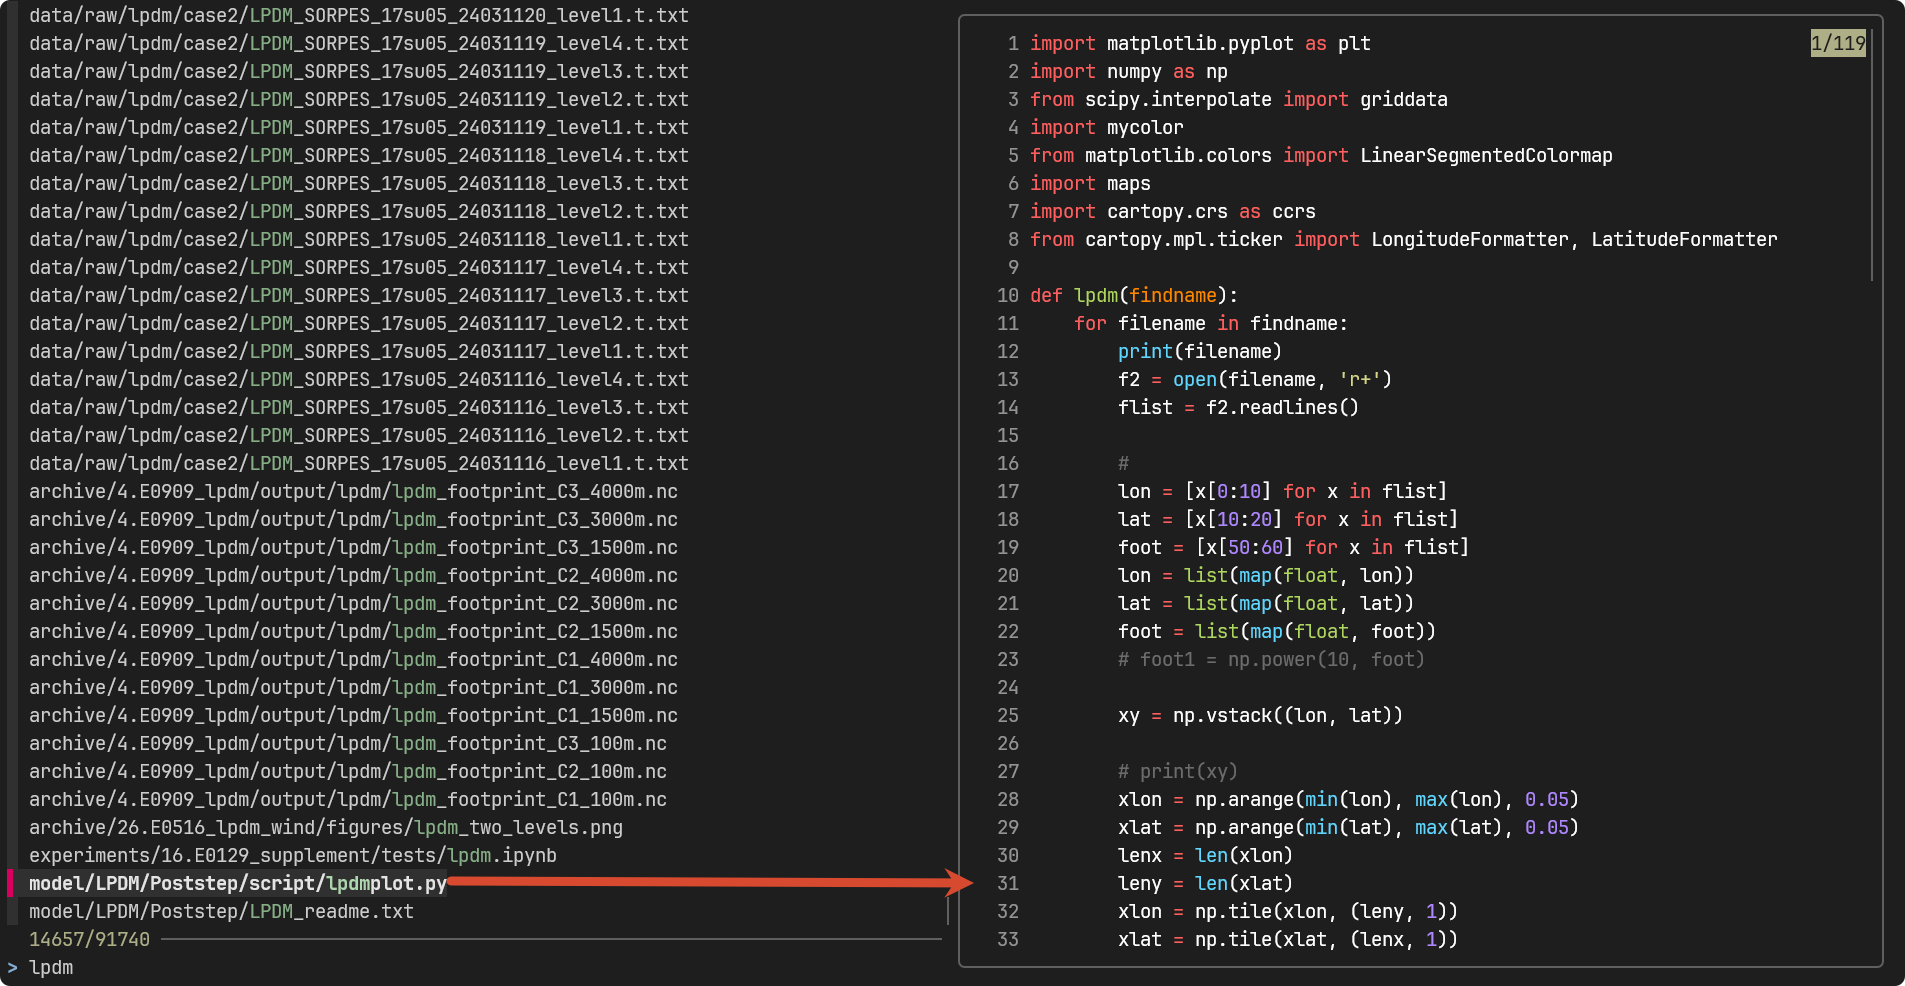Image resolution: width=1905 pixels, height=986 pixels.
Task: Select the 24031116_level4.t.txt result
Action: (x=359, y=379)
